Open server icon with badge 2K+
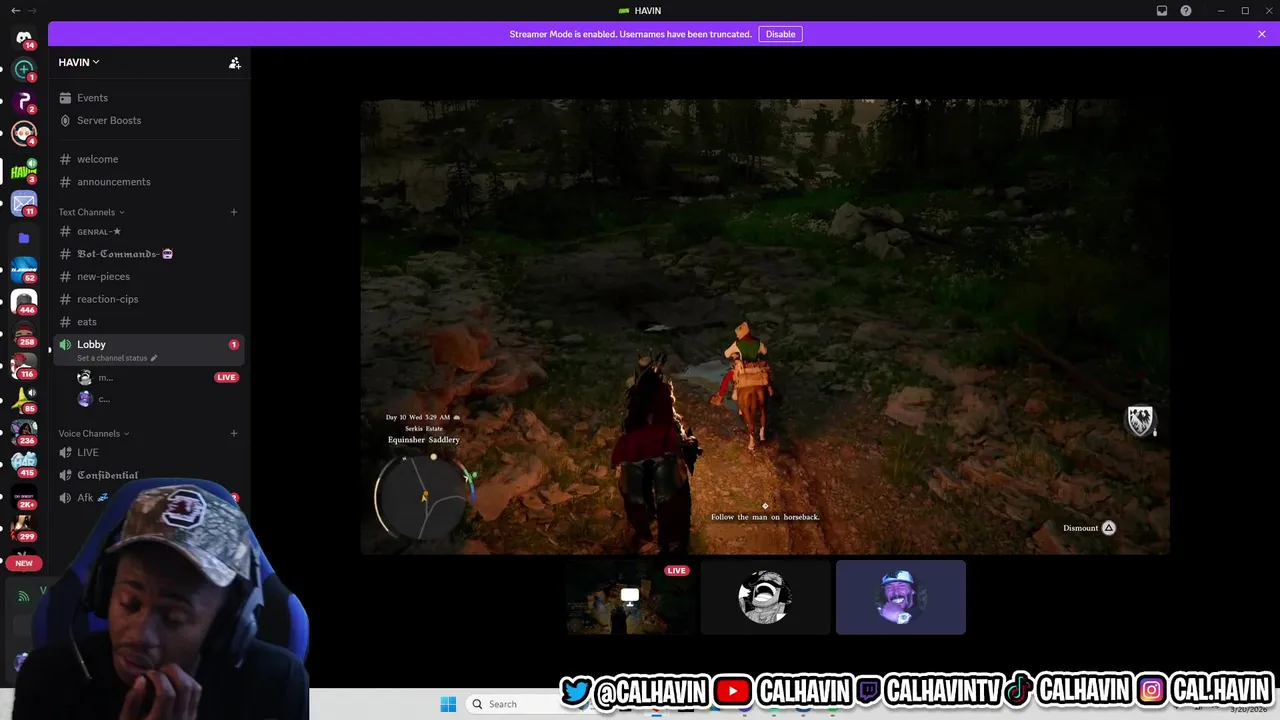 pos(24,497)
